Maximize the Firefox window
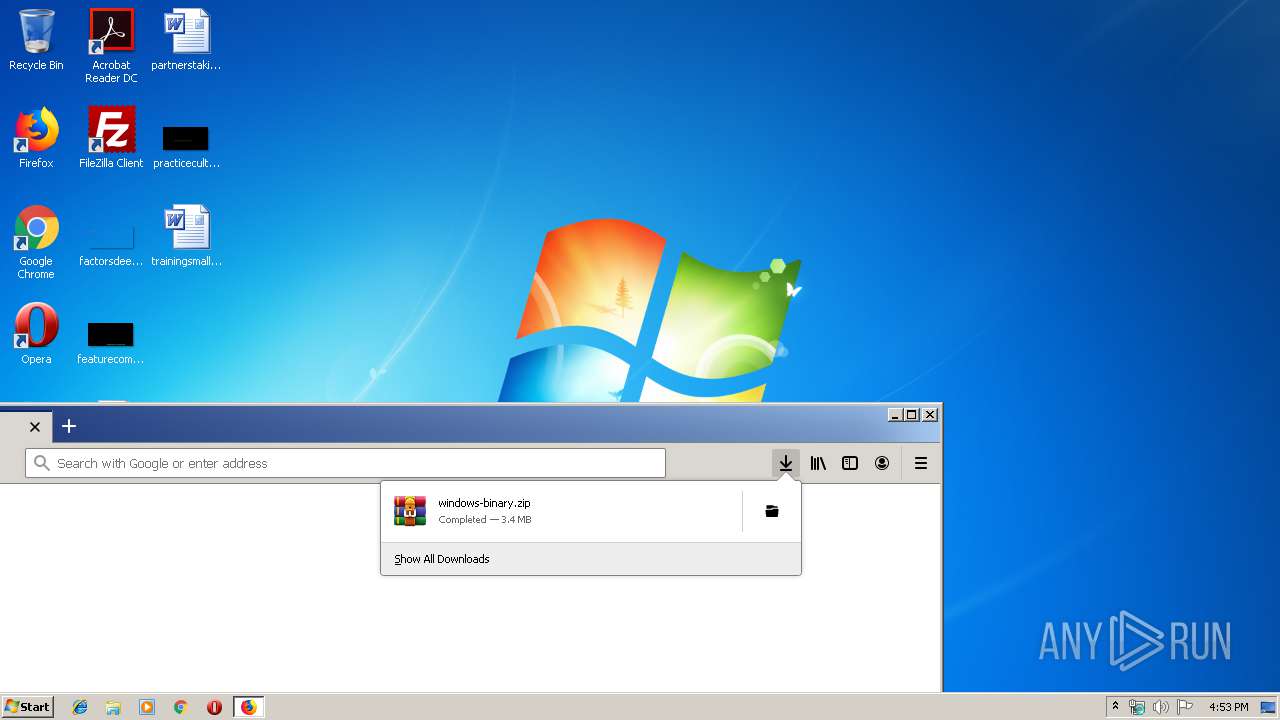Viewport: 1280px width, 720px height. 912,414
